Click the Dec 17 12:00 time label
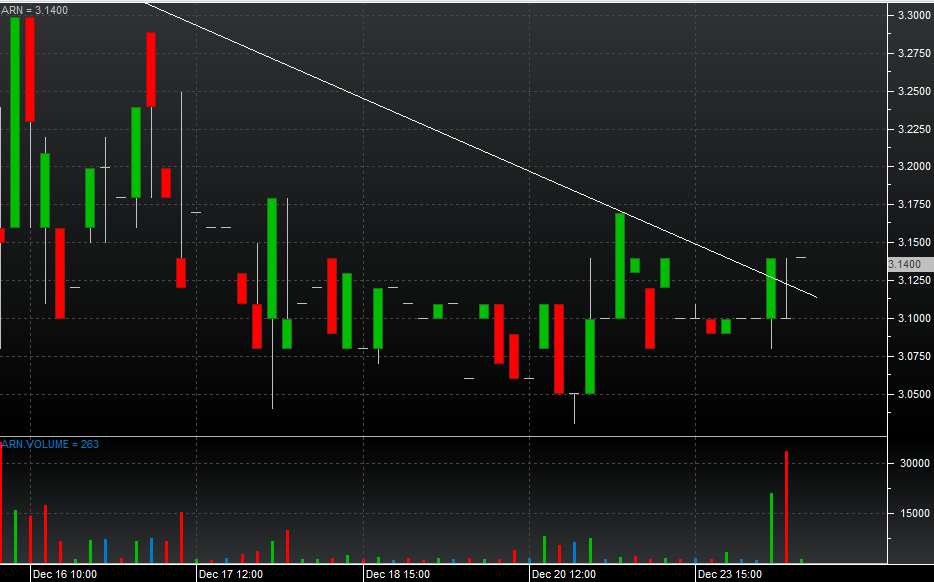 [230, 574]
